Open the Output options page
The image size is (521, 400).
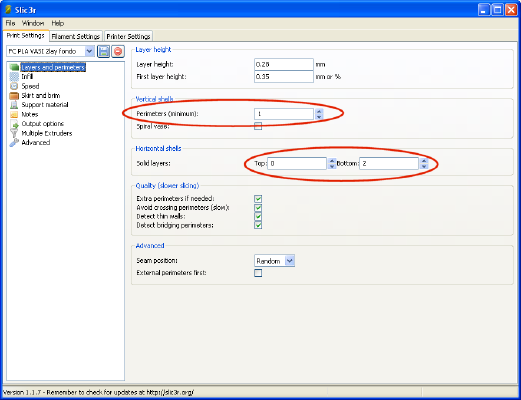43,124
